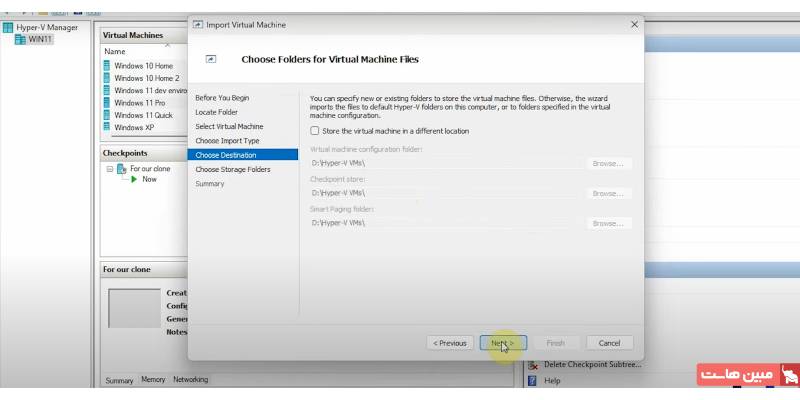Select WIN11 server in Hyper-V Manager tree
800x400 pixels.
pos(40,39)
